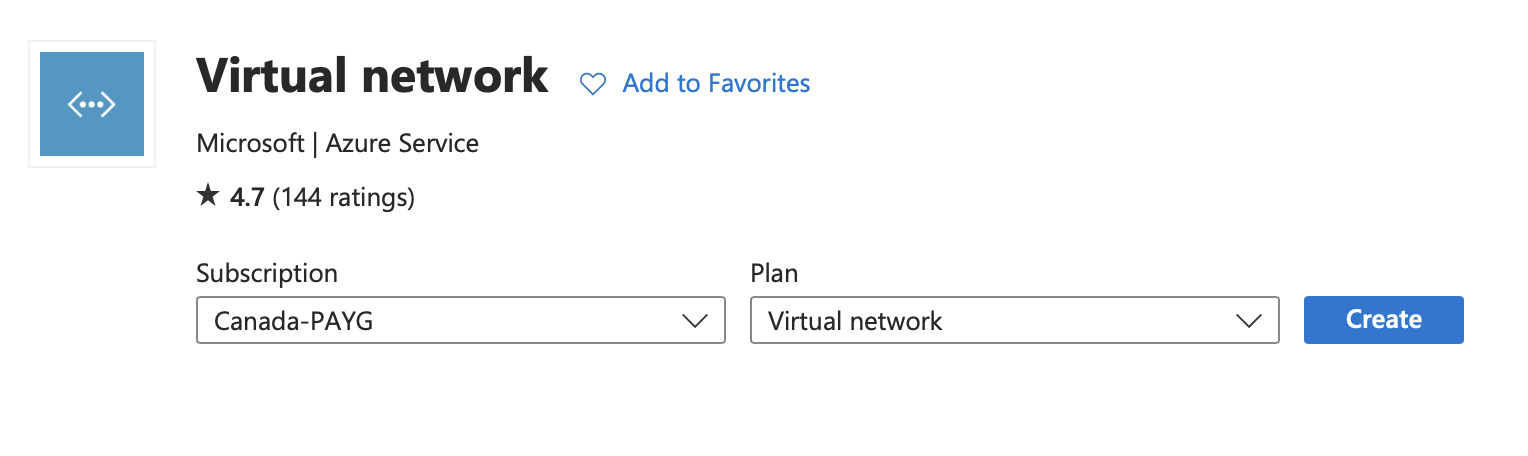This screenshot has width=1528, height=456.
Task: Click the star rating icon
Action: coord(208,197)
